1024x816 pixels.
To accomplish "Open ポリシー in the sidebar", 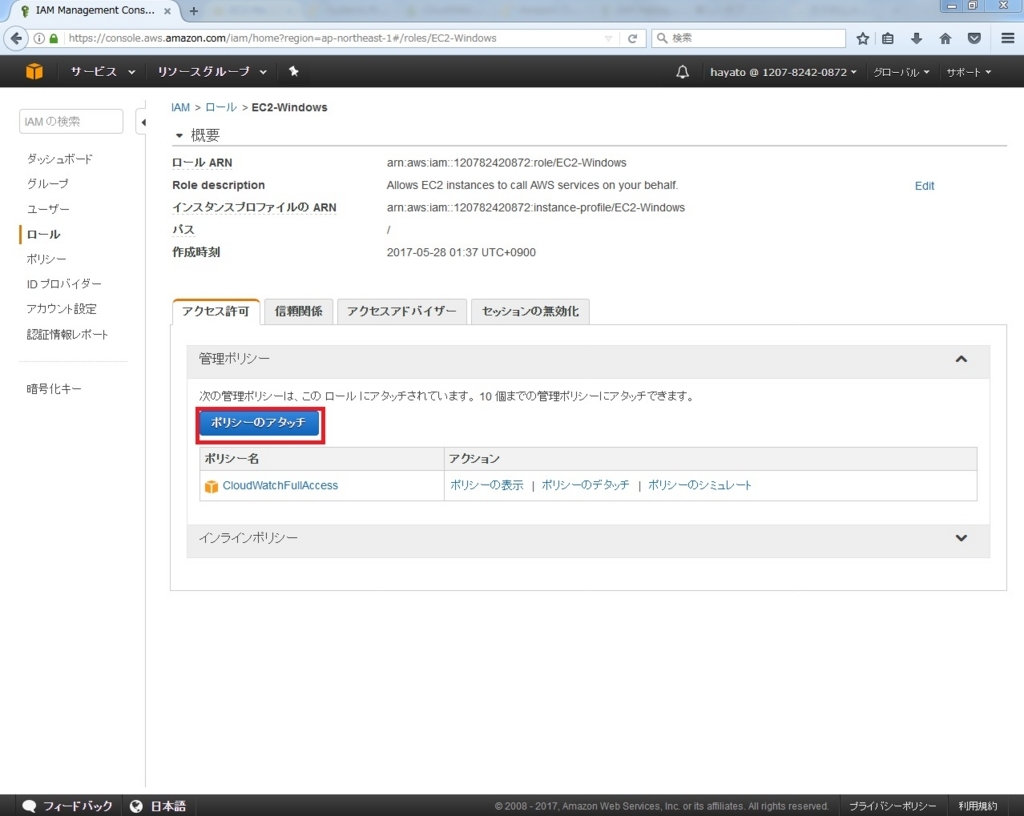I will 46,259.
